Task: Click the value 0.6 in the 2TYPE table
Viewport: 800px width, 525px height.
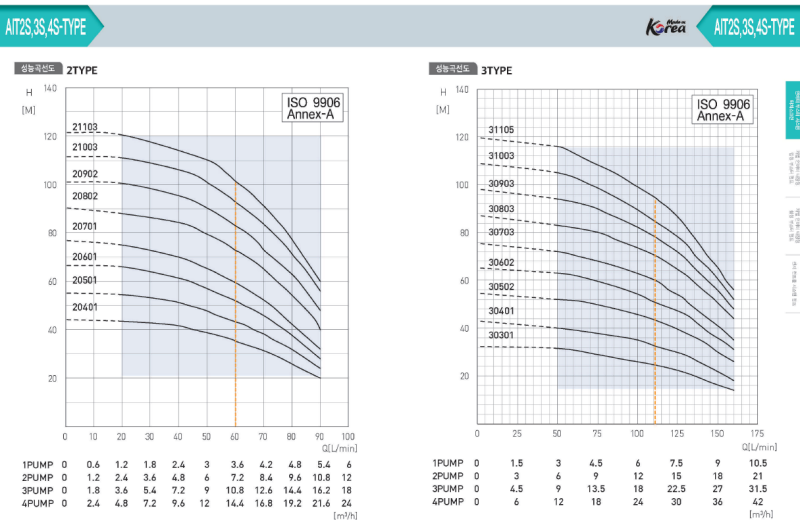Action: [93, 465]
